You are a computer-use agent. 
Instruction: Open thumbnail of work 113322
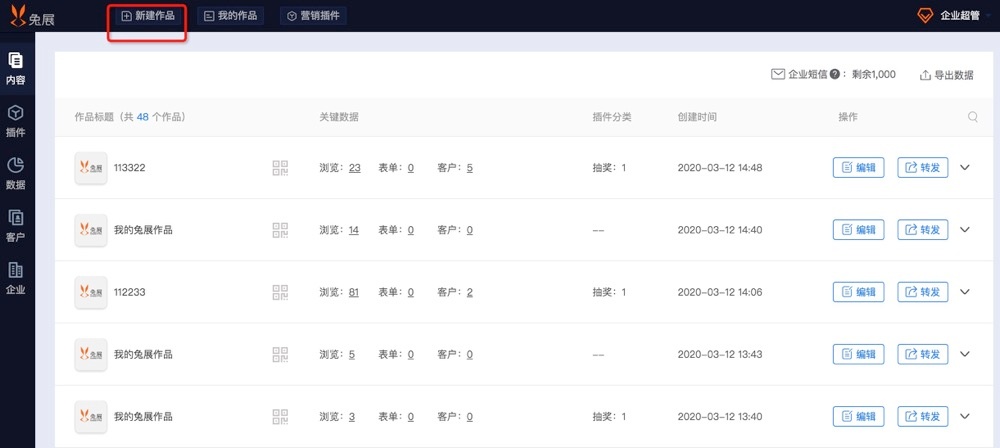point(91,168)
